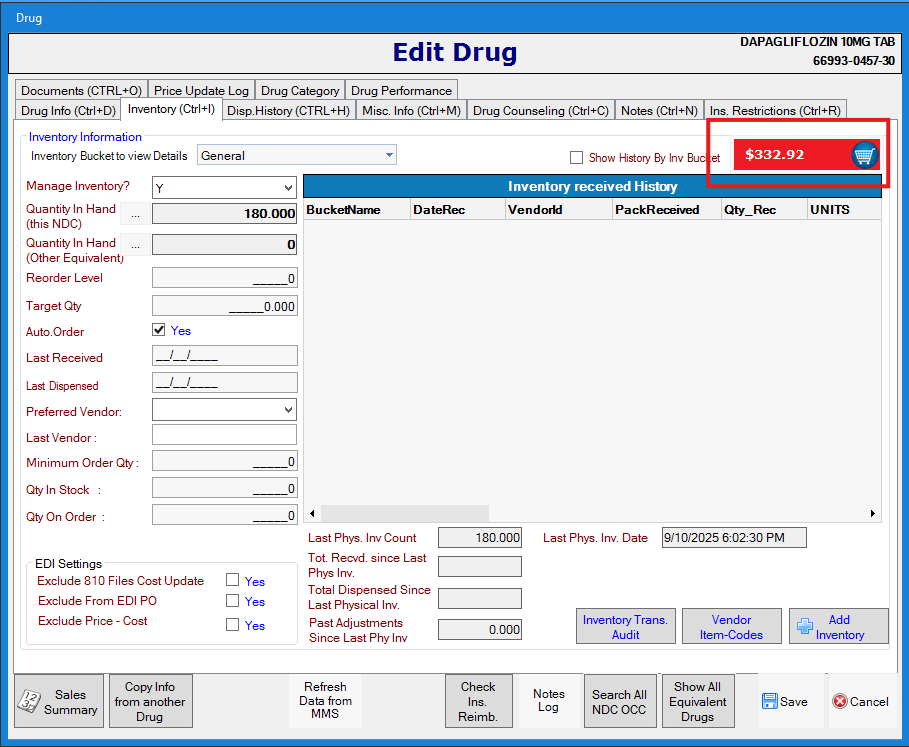Viewport: 909px width, 747px height.
Task: Click the Add Inventory plus icon
Action: pyautogui.click(x=804, y=627)
